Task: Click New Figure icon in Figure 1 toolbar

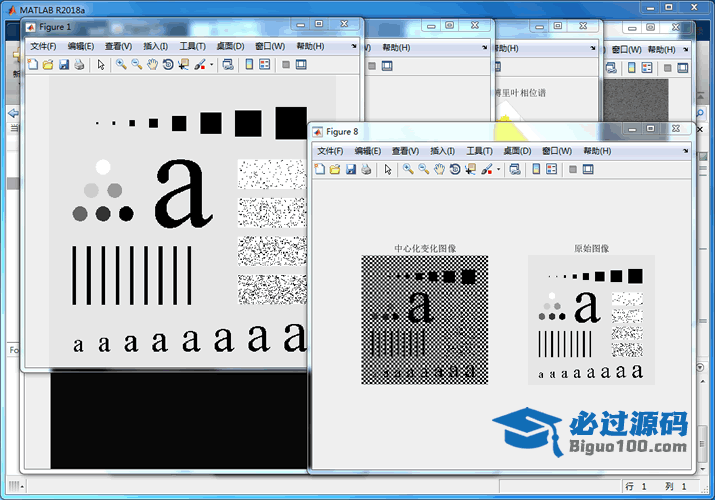Action: (x=32, y=65)
